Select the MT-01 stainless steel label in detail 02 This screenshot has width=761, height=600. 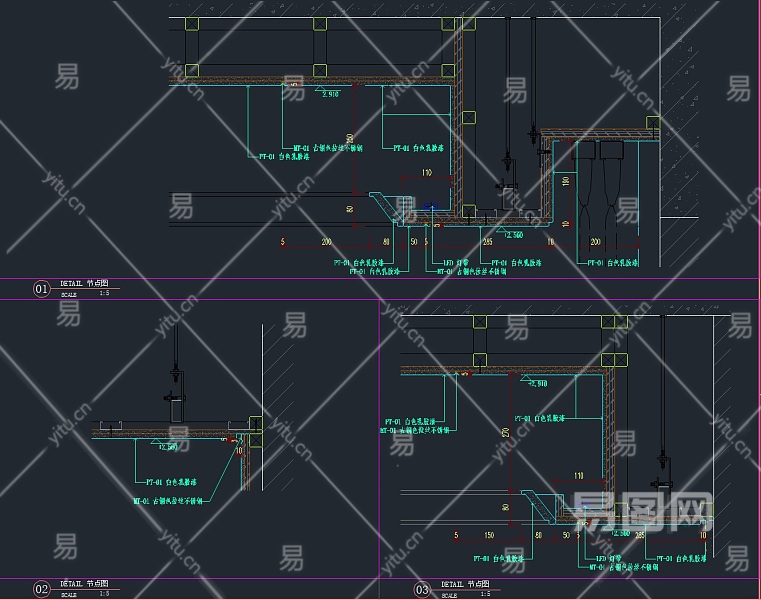tap(169, 501)
